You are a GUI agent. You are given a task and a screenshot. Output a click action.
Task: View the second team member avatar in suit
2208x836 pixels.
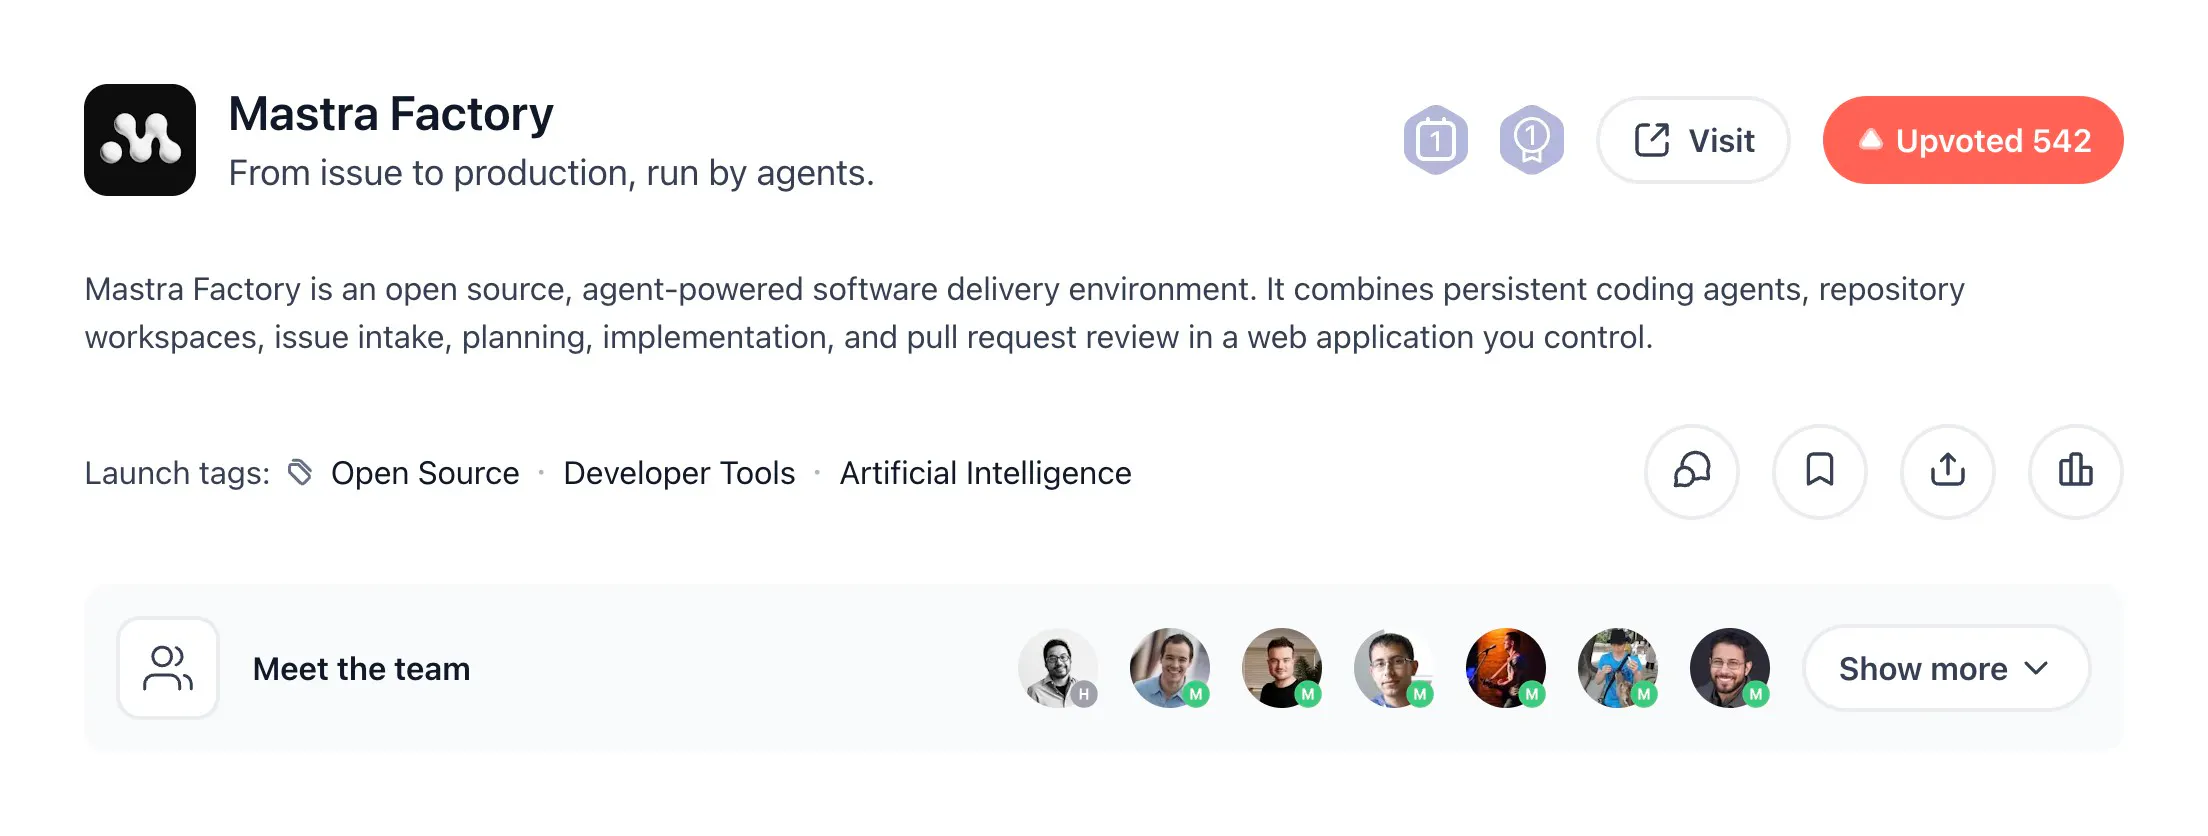click(x=1170, y=668)
